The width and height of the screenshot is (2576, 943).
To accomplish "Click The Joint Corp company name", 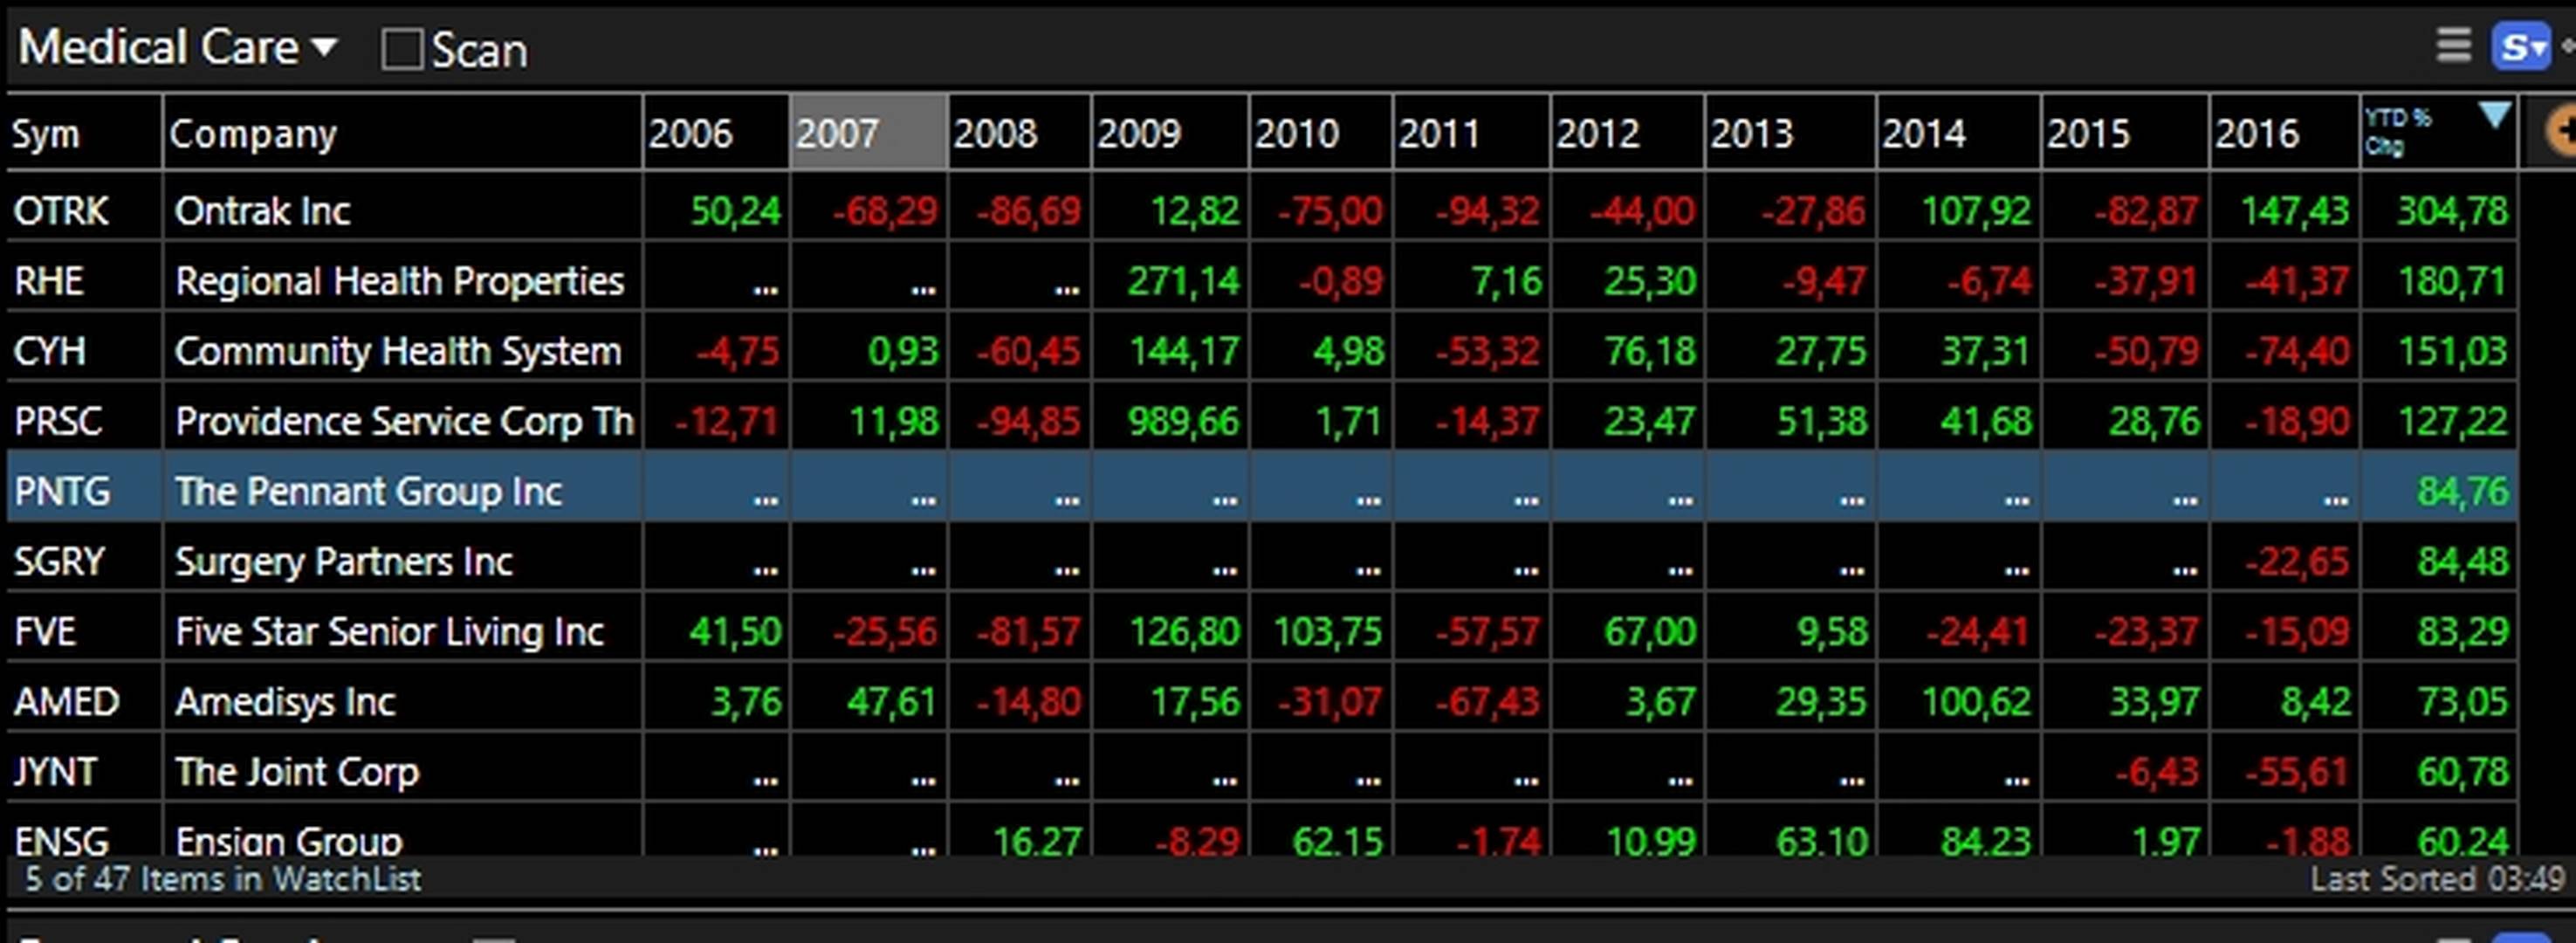I will coord(297,771).
